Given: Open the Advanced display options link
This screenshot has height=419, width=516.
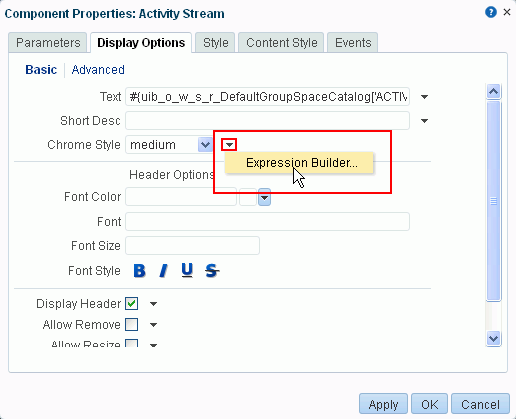Looking at the screenshot, I should tap(98, 70).
